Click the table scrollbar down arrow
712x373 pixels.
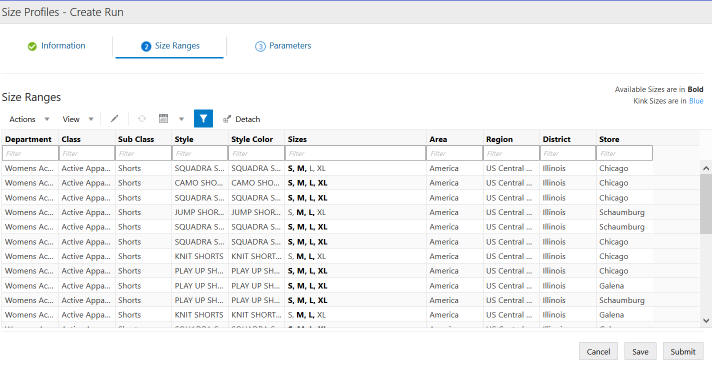706,320
